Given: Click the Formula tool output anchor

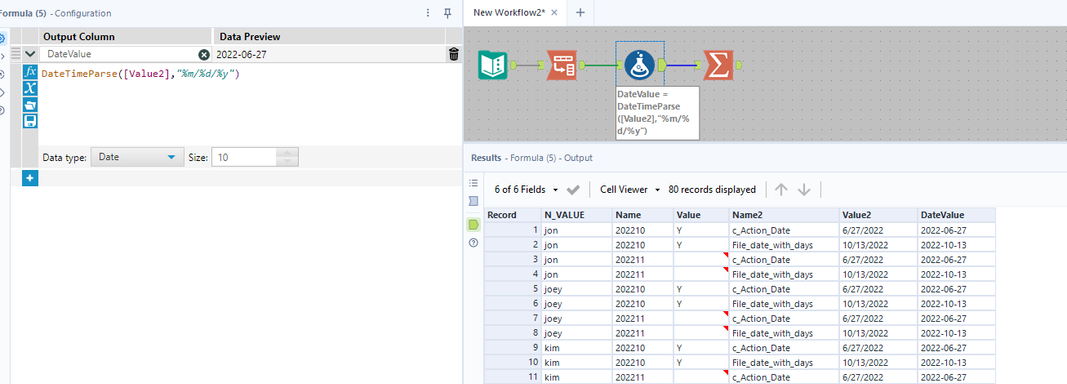Looking at the screenshot, I should (663, 65).
